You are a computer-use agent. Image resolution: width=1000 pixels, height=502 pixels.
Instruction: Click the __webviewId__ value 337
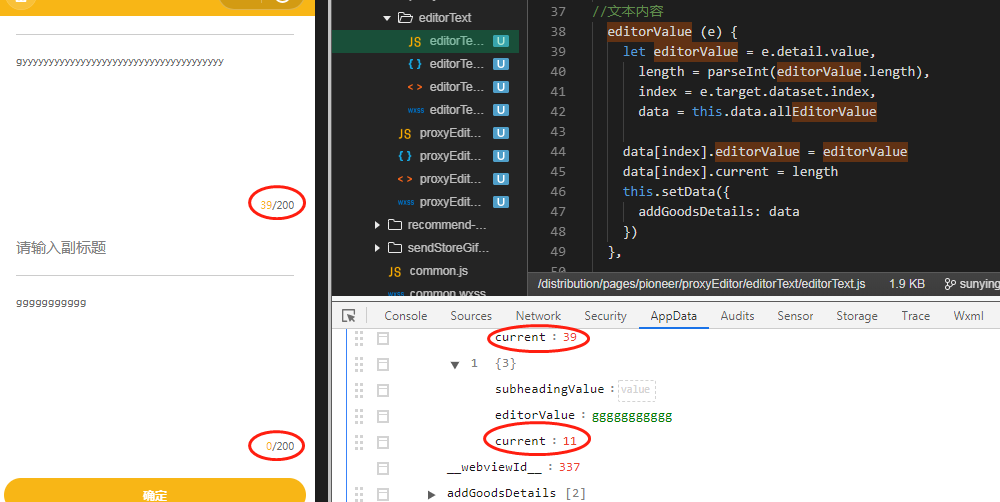click(x=570, y=468)
